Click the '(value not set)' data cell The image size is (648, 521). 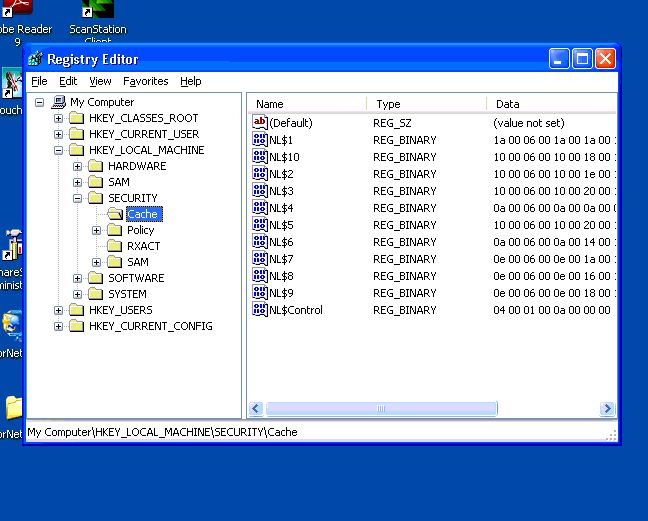click(529, 123)
